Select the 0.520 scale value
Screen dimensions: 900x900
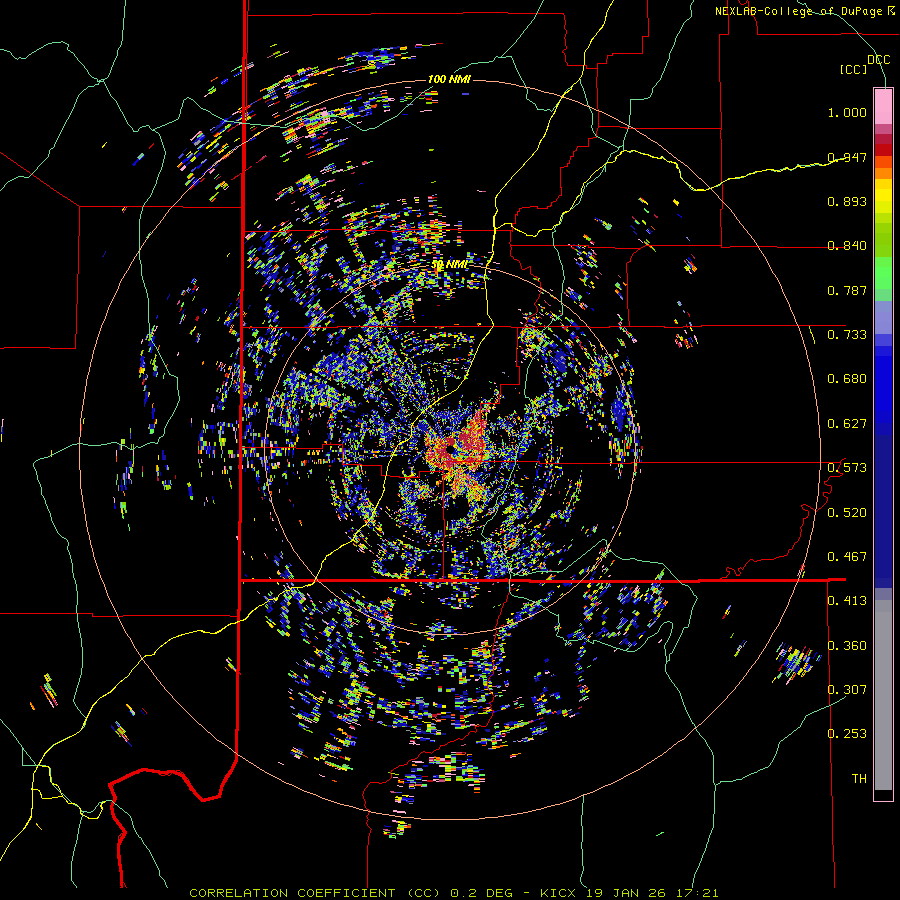point(847,513)
